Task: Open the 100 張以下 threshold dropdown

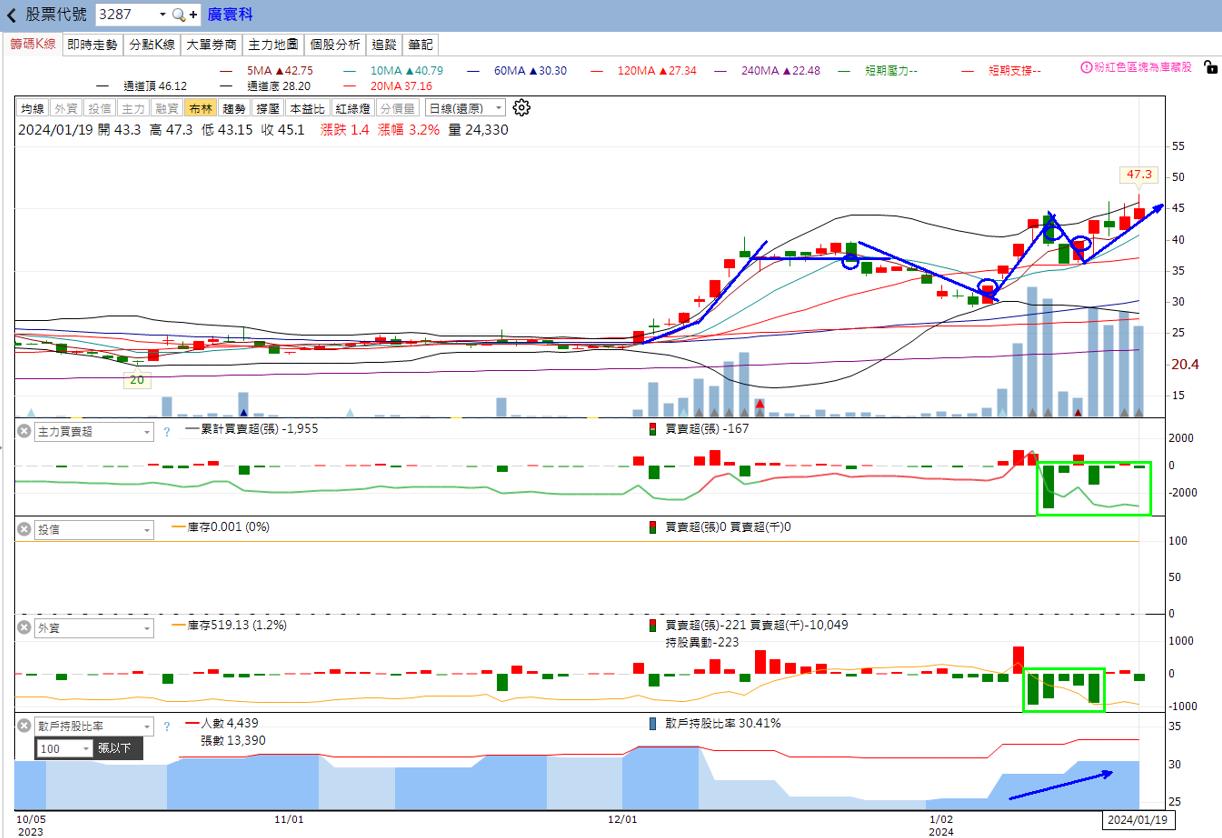Action: [x=86, y=748]
